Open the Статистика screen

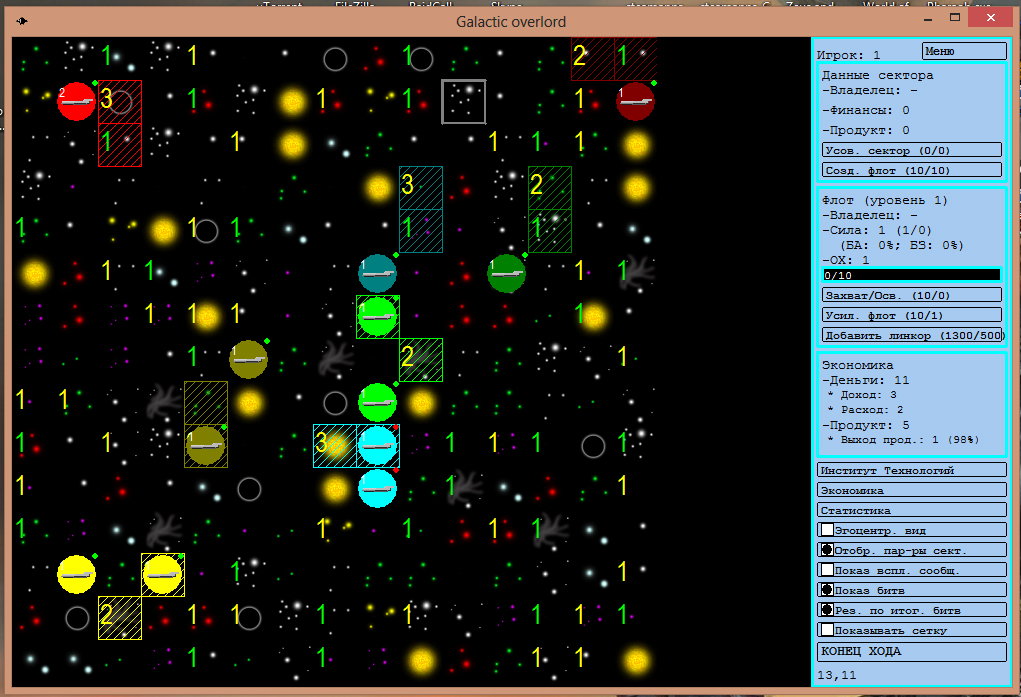click(x=912, y=510)
